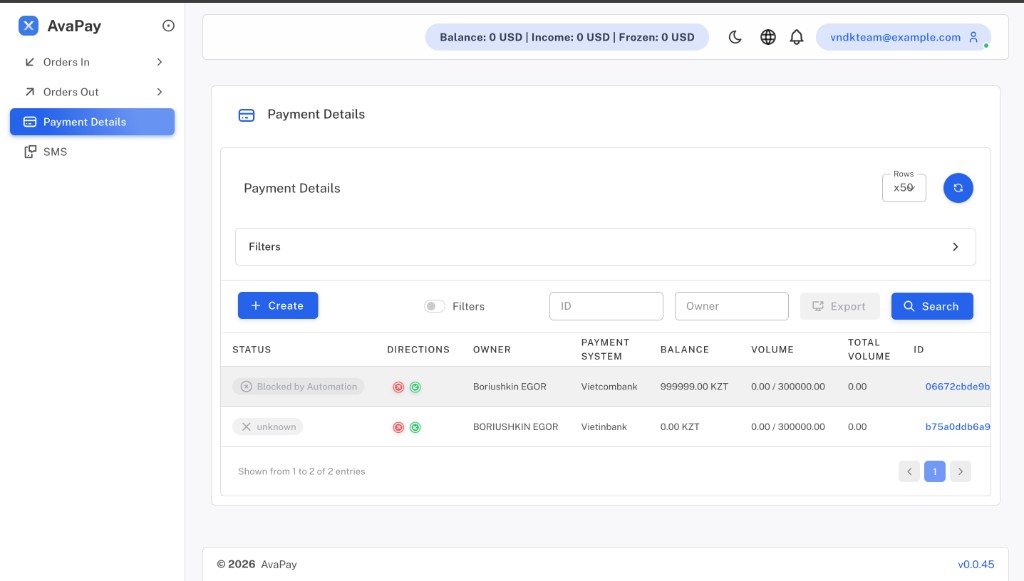Click the Owner search input field
Image resolution: width=1024 pixels, height=581 pixels.
click(x=731, y=306)
